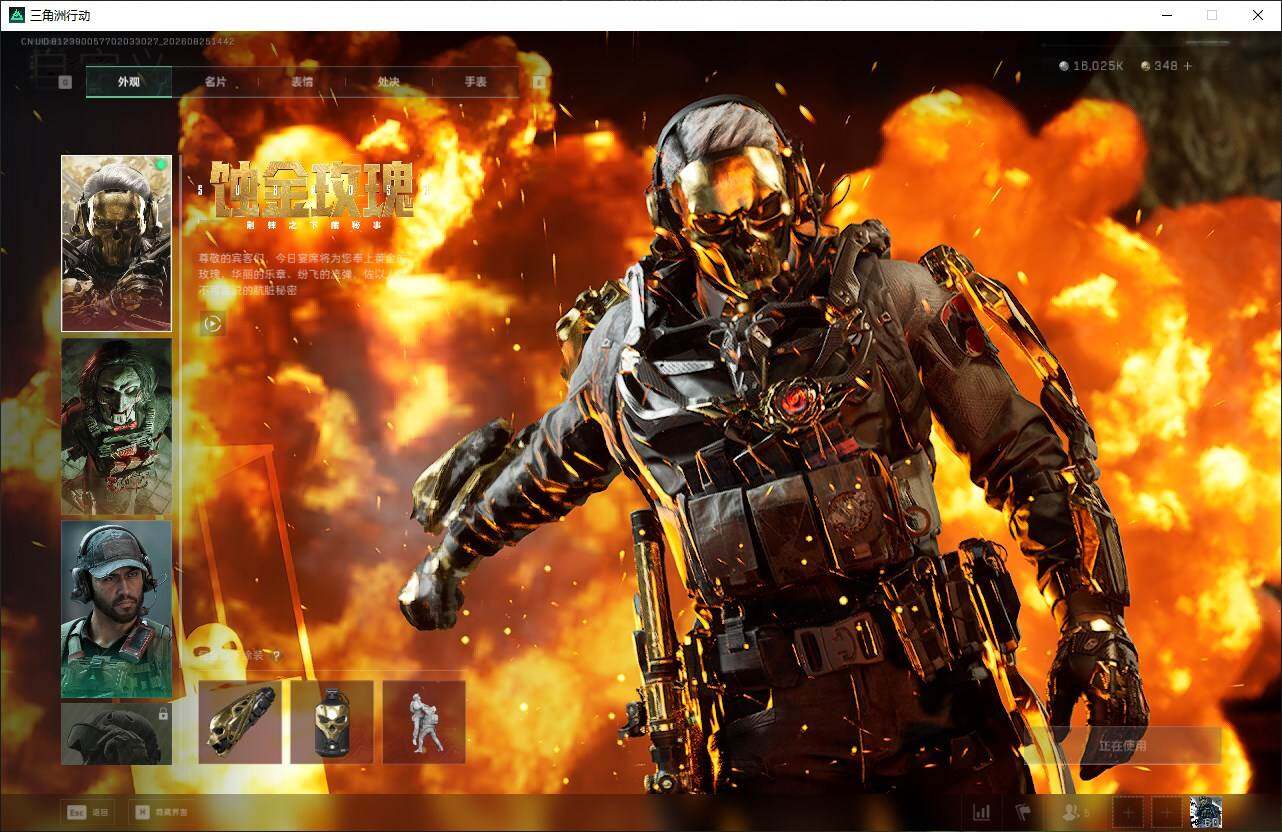Click the 三角洲行动 app icon in the title bar

click(16, 15)
